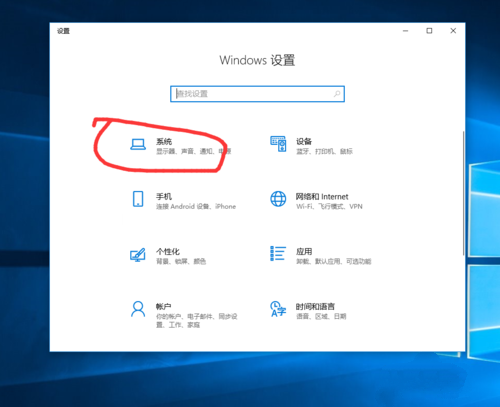Click the 系统 settings title
The image size is (500, 407).
(164, 141)
